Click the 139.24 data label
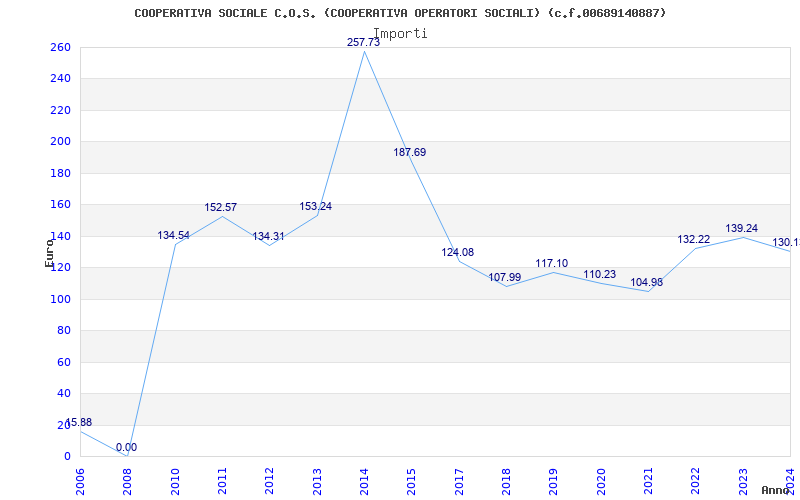800x500 pixels. tap(741, 228)
